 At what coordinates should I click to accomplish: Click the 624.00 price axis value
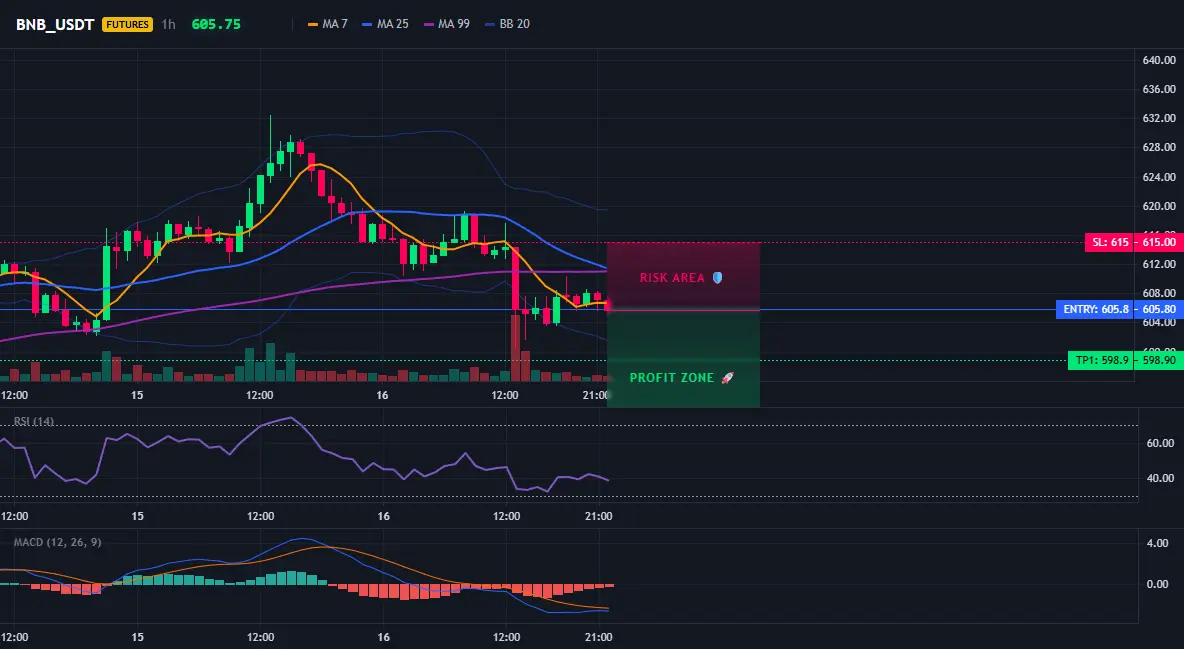pos(1159,177)
